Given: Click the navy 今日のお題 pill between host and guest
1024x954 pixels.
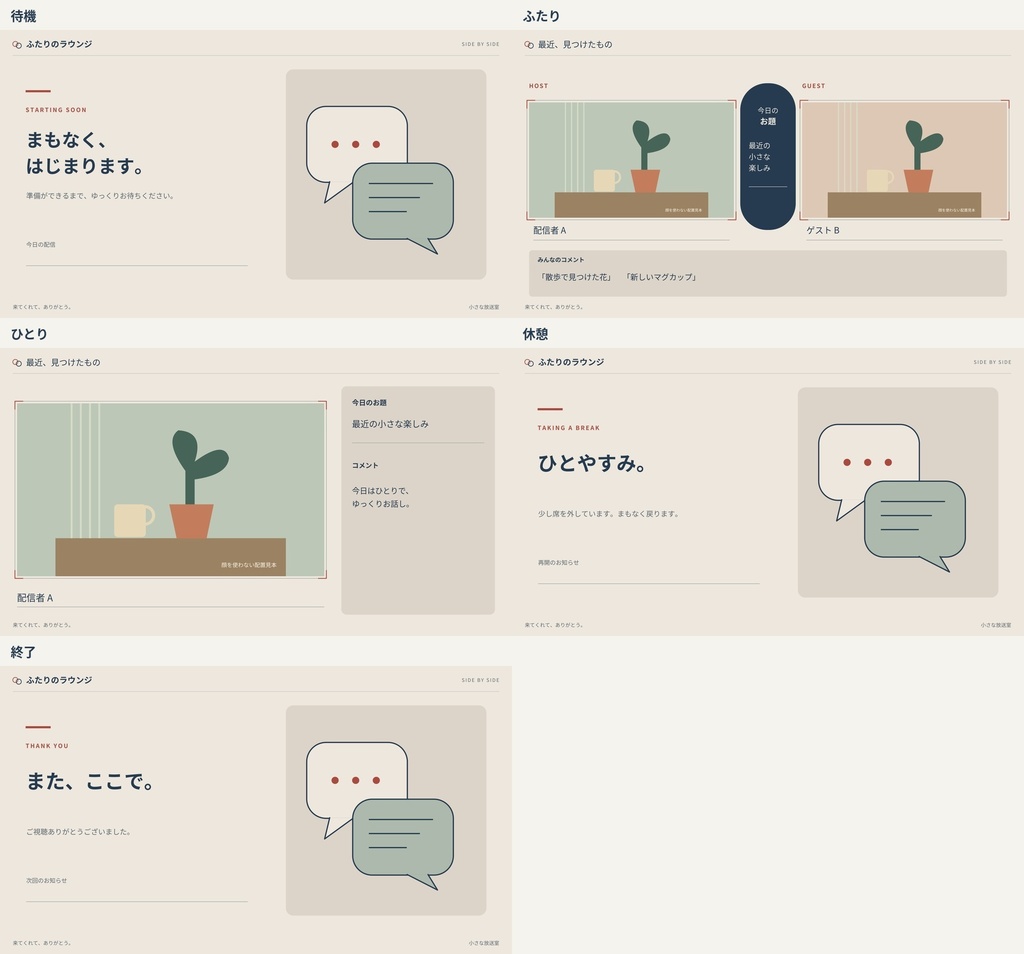Looking at the screenshot, I should [x=768, y=156].
